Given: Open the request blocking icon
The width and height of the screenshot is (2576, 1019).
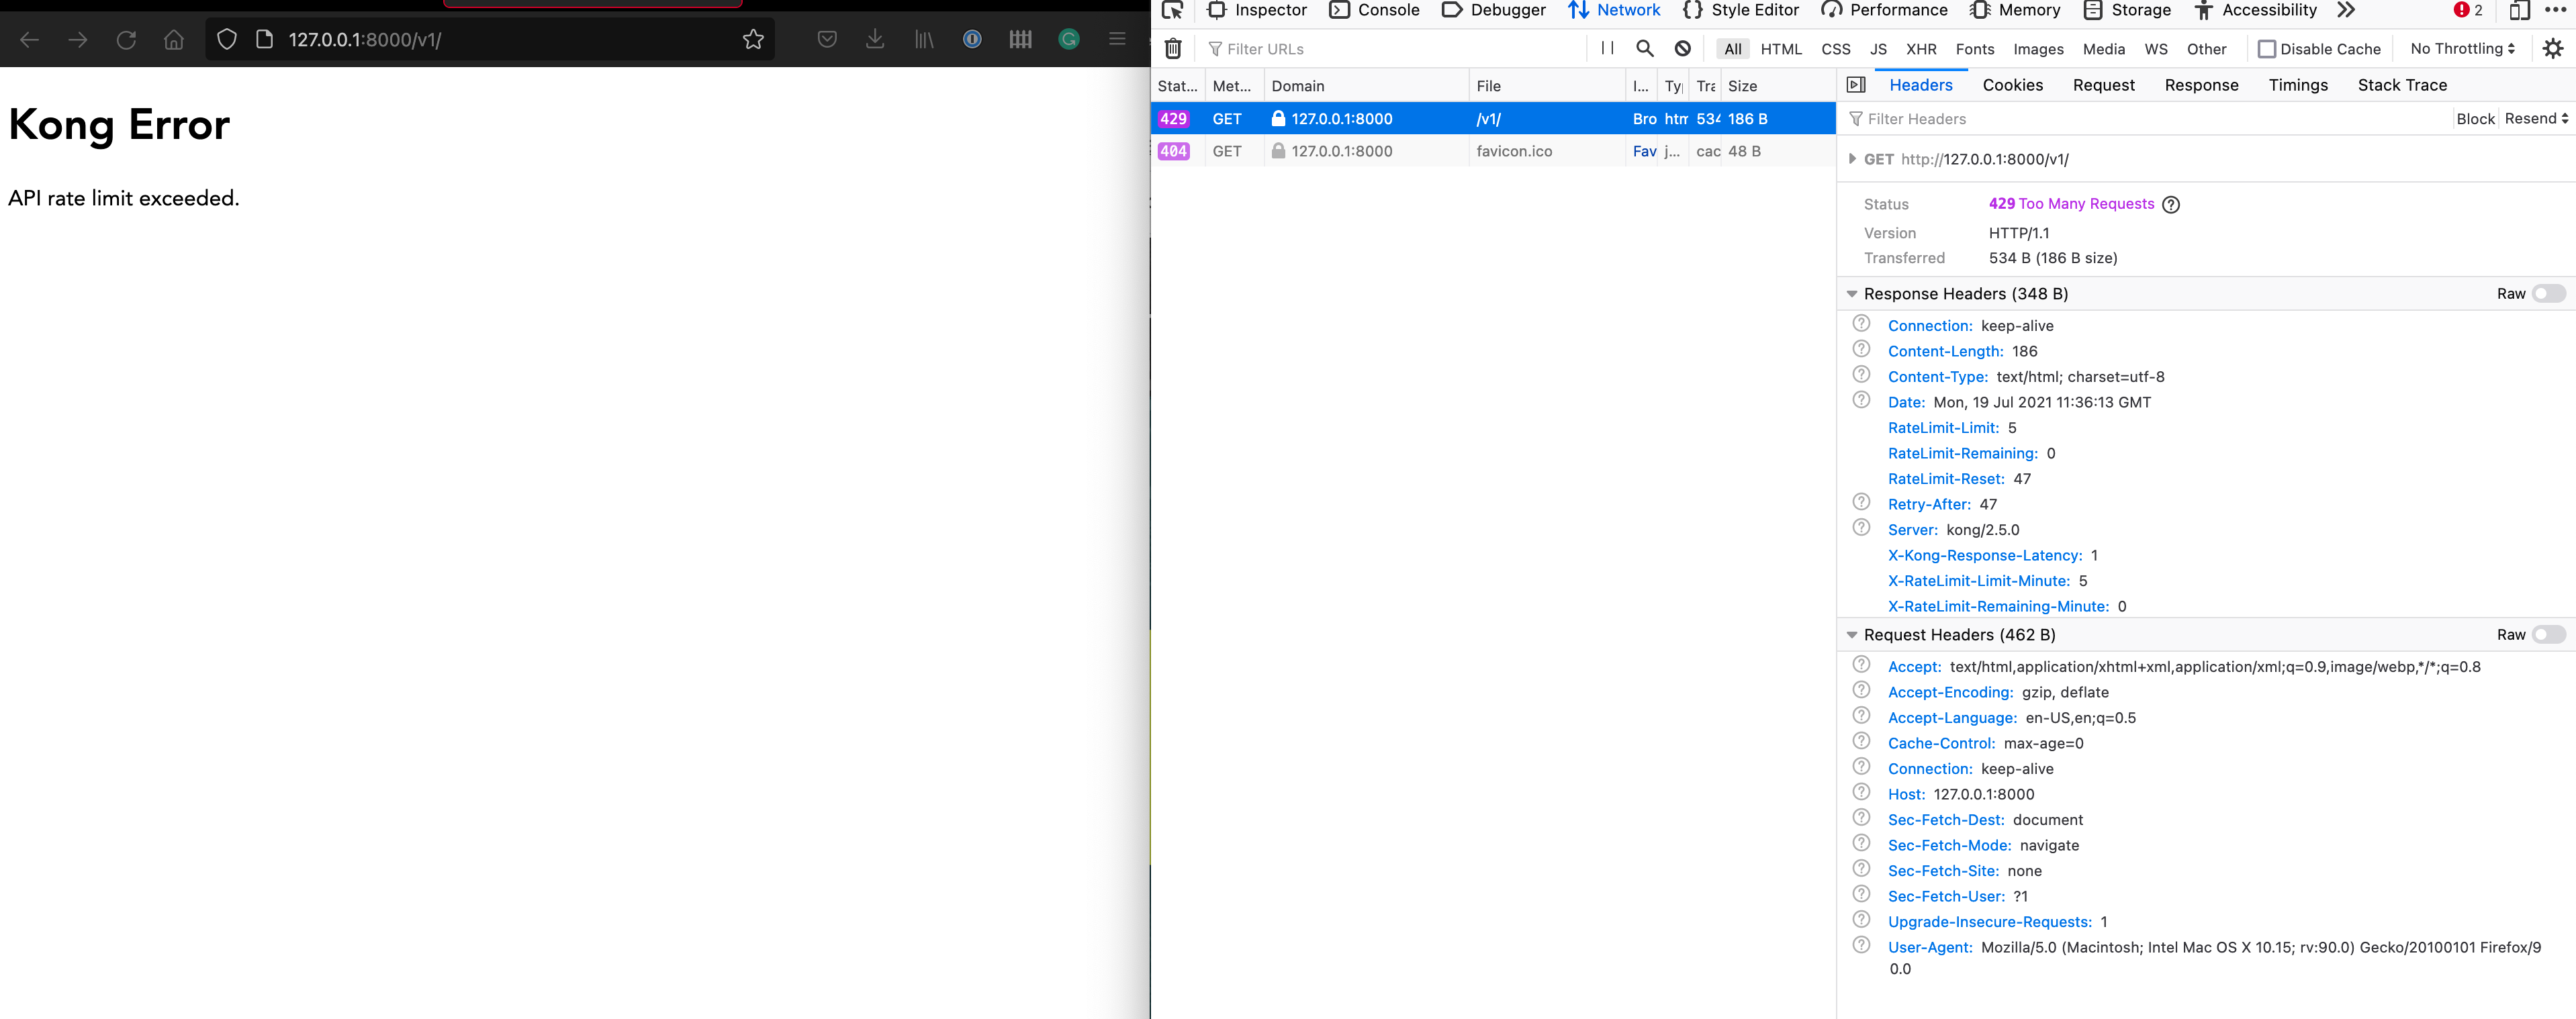Looking at the screenshot, I should click(x=1683, y=48).
